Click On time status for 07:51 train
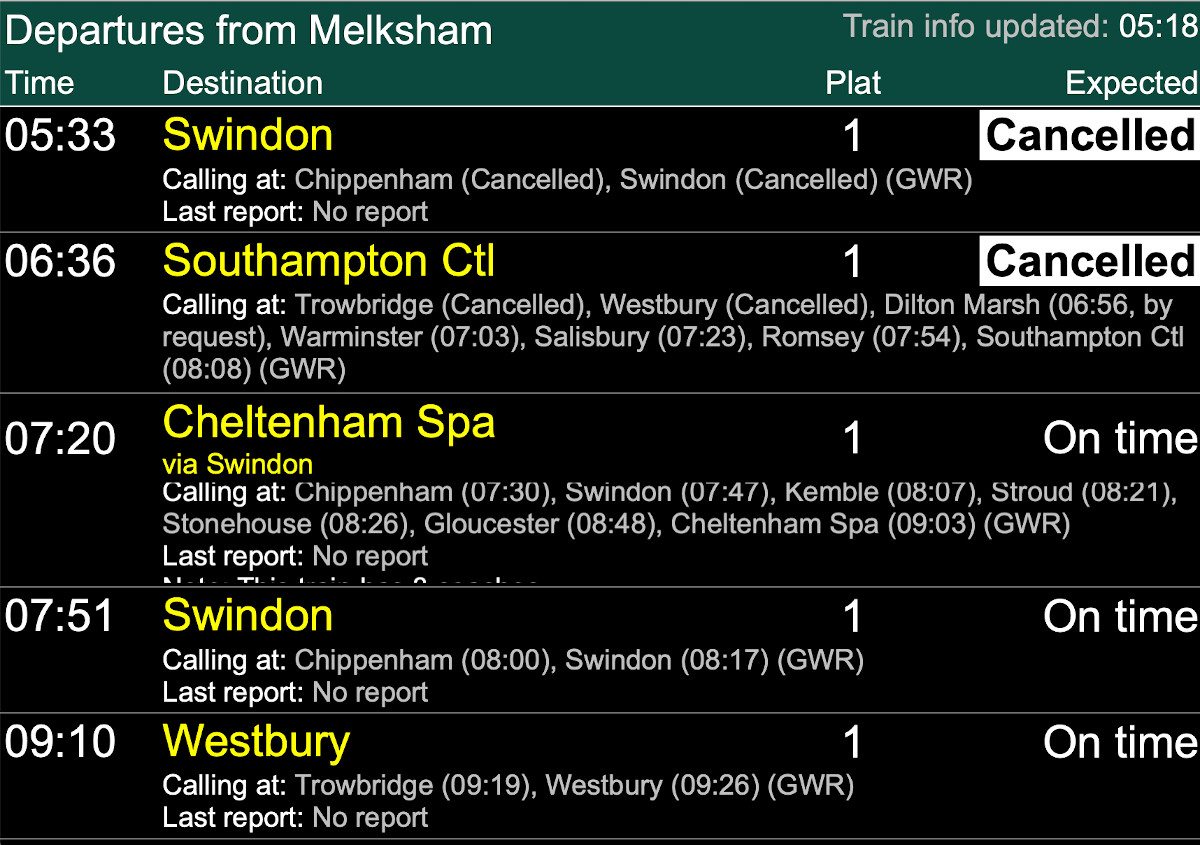 (x=1120, y=616)
